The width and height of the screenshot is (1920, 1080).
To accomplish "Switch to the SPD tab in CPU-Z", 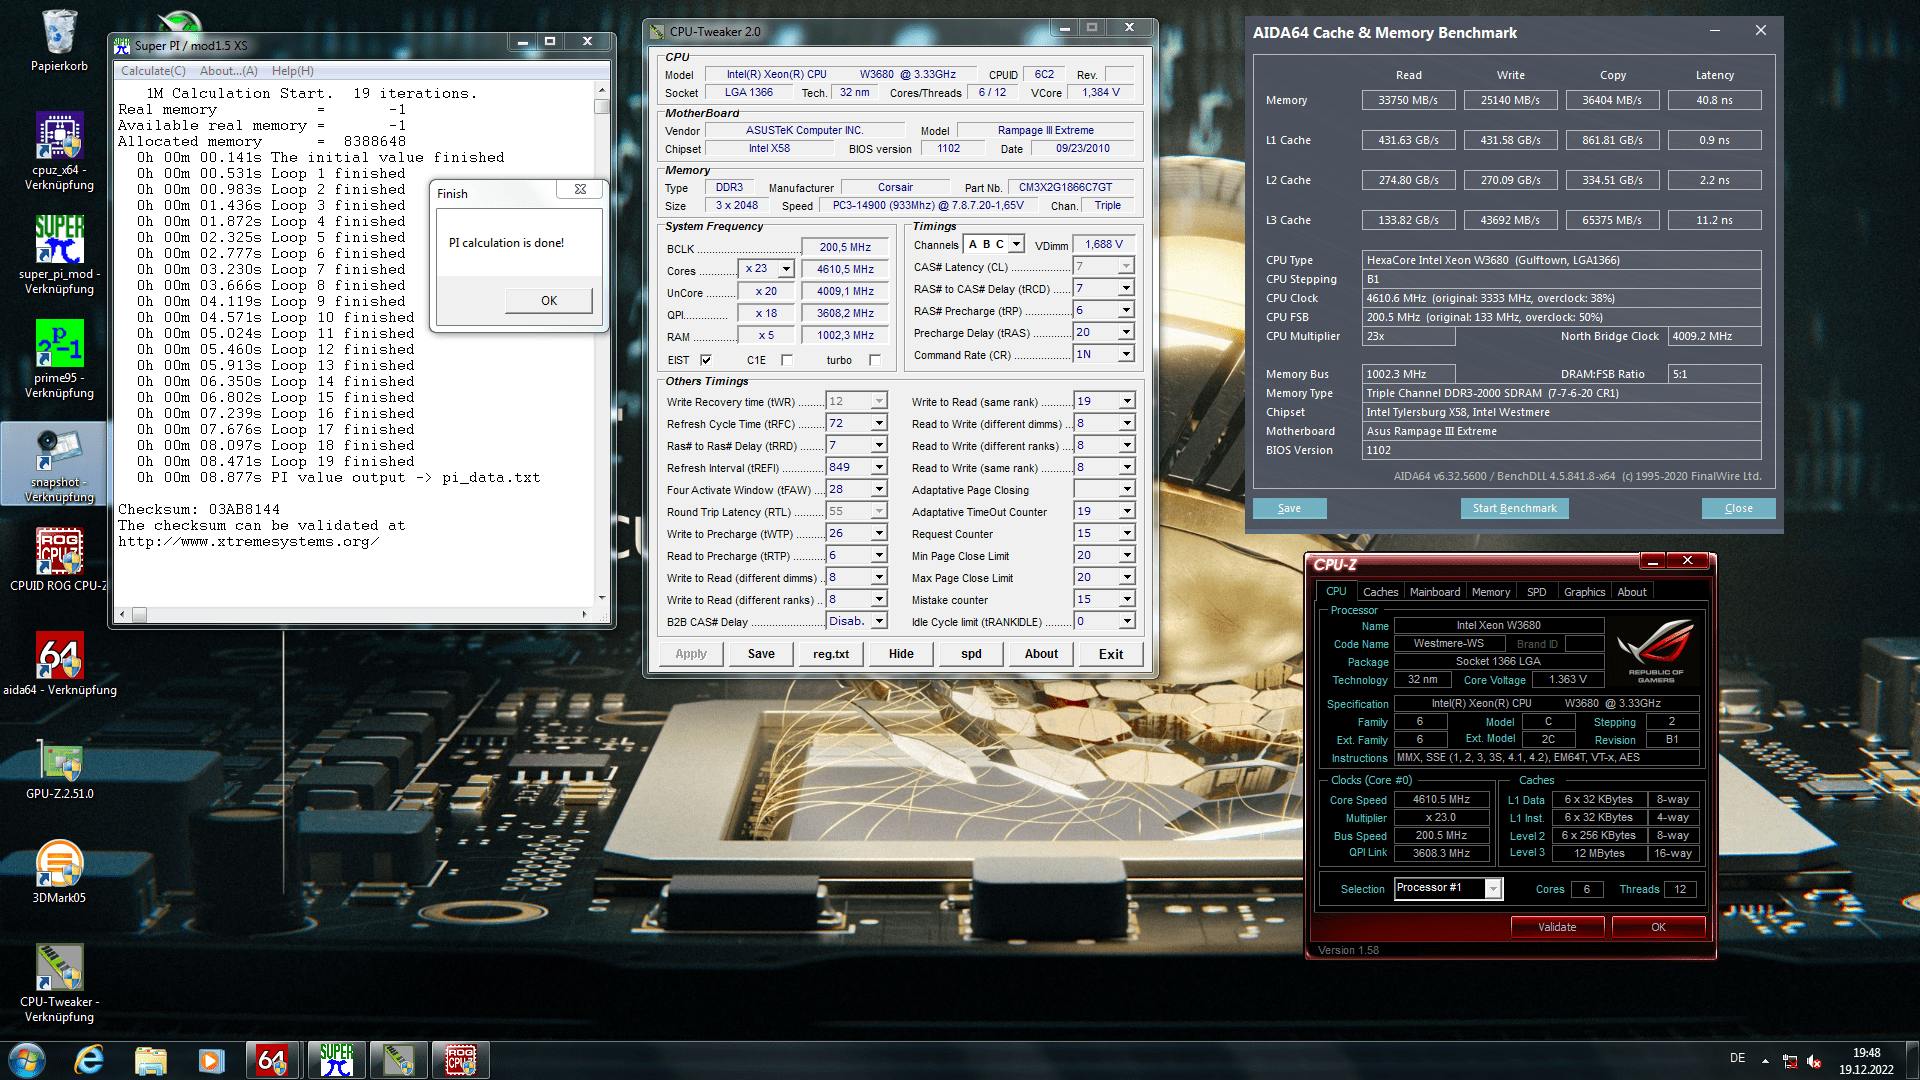I will click(x=1536, y=592).
